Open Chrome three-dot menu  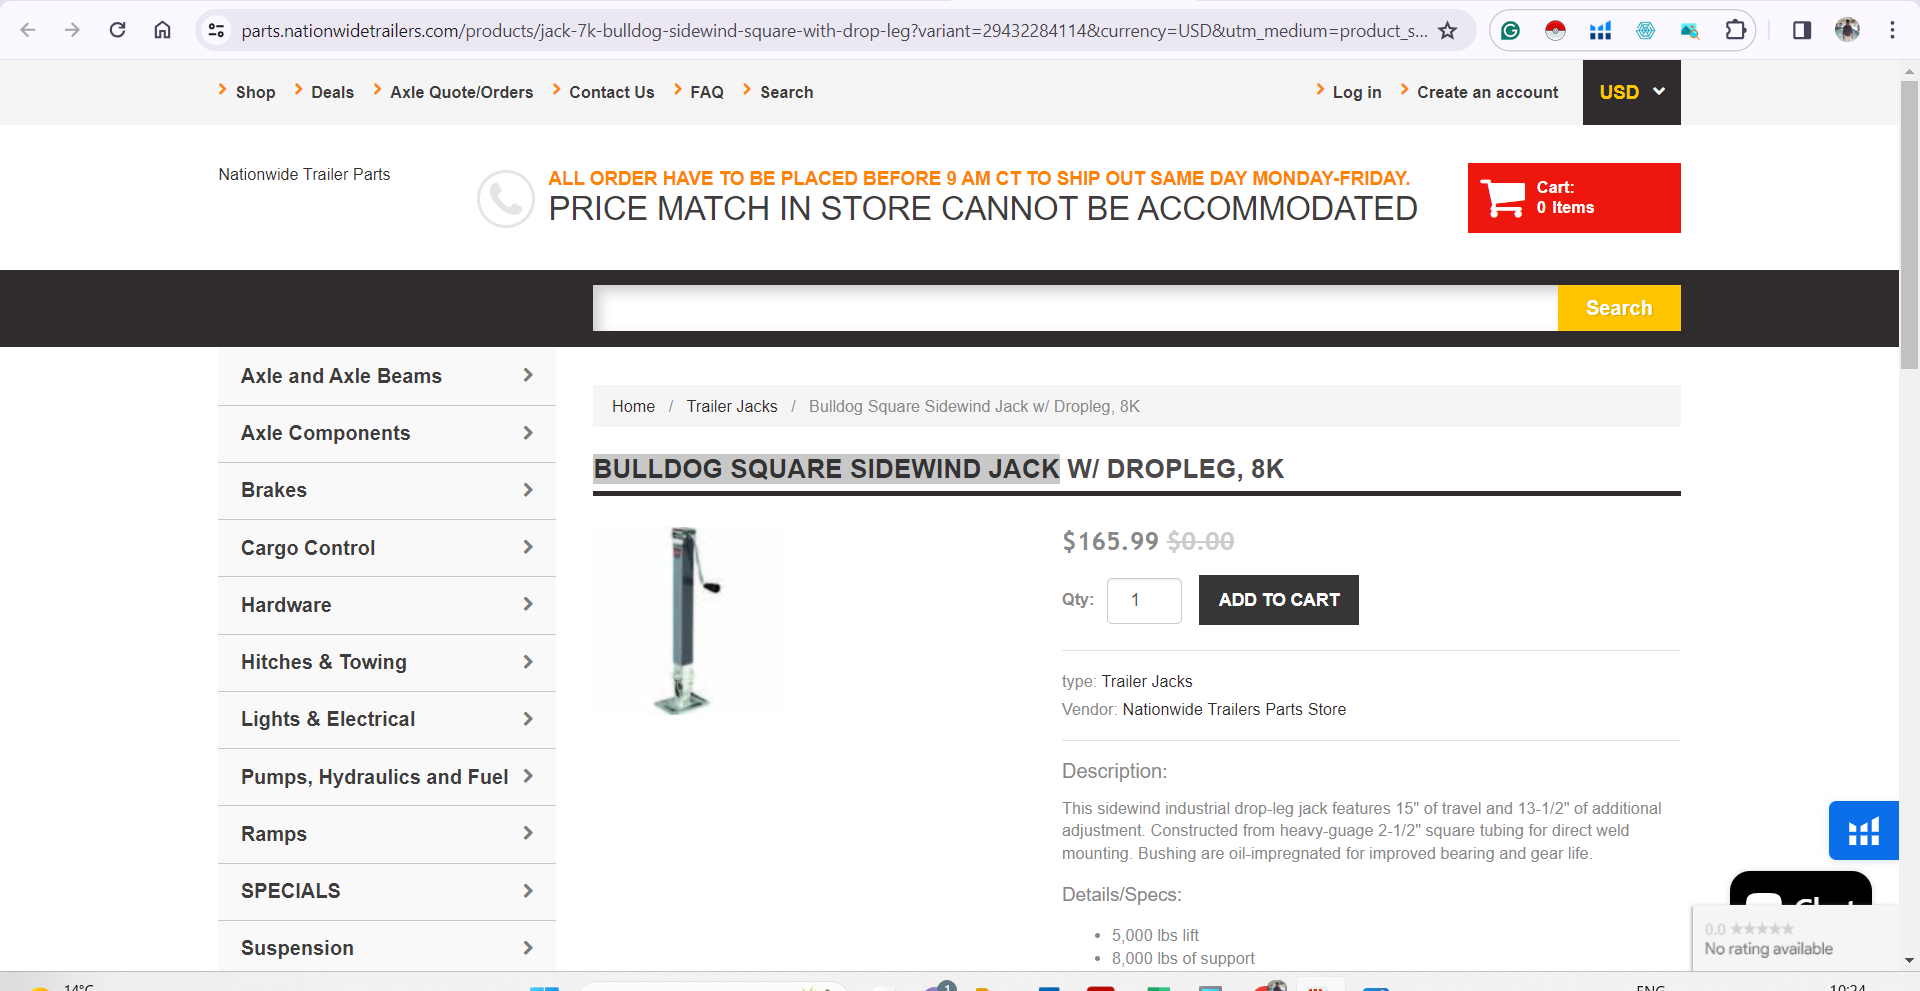click(1892, 30)
